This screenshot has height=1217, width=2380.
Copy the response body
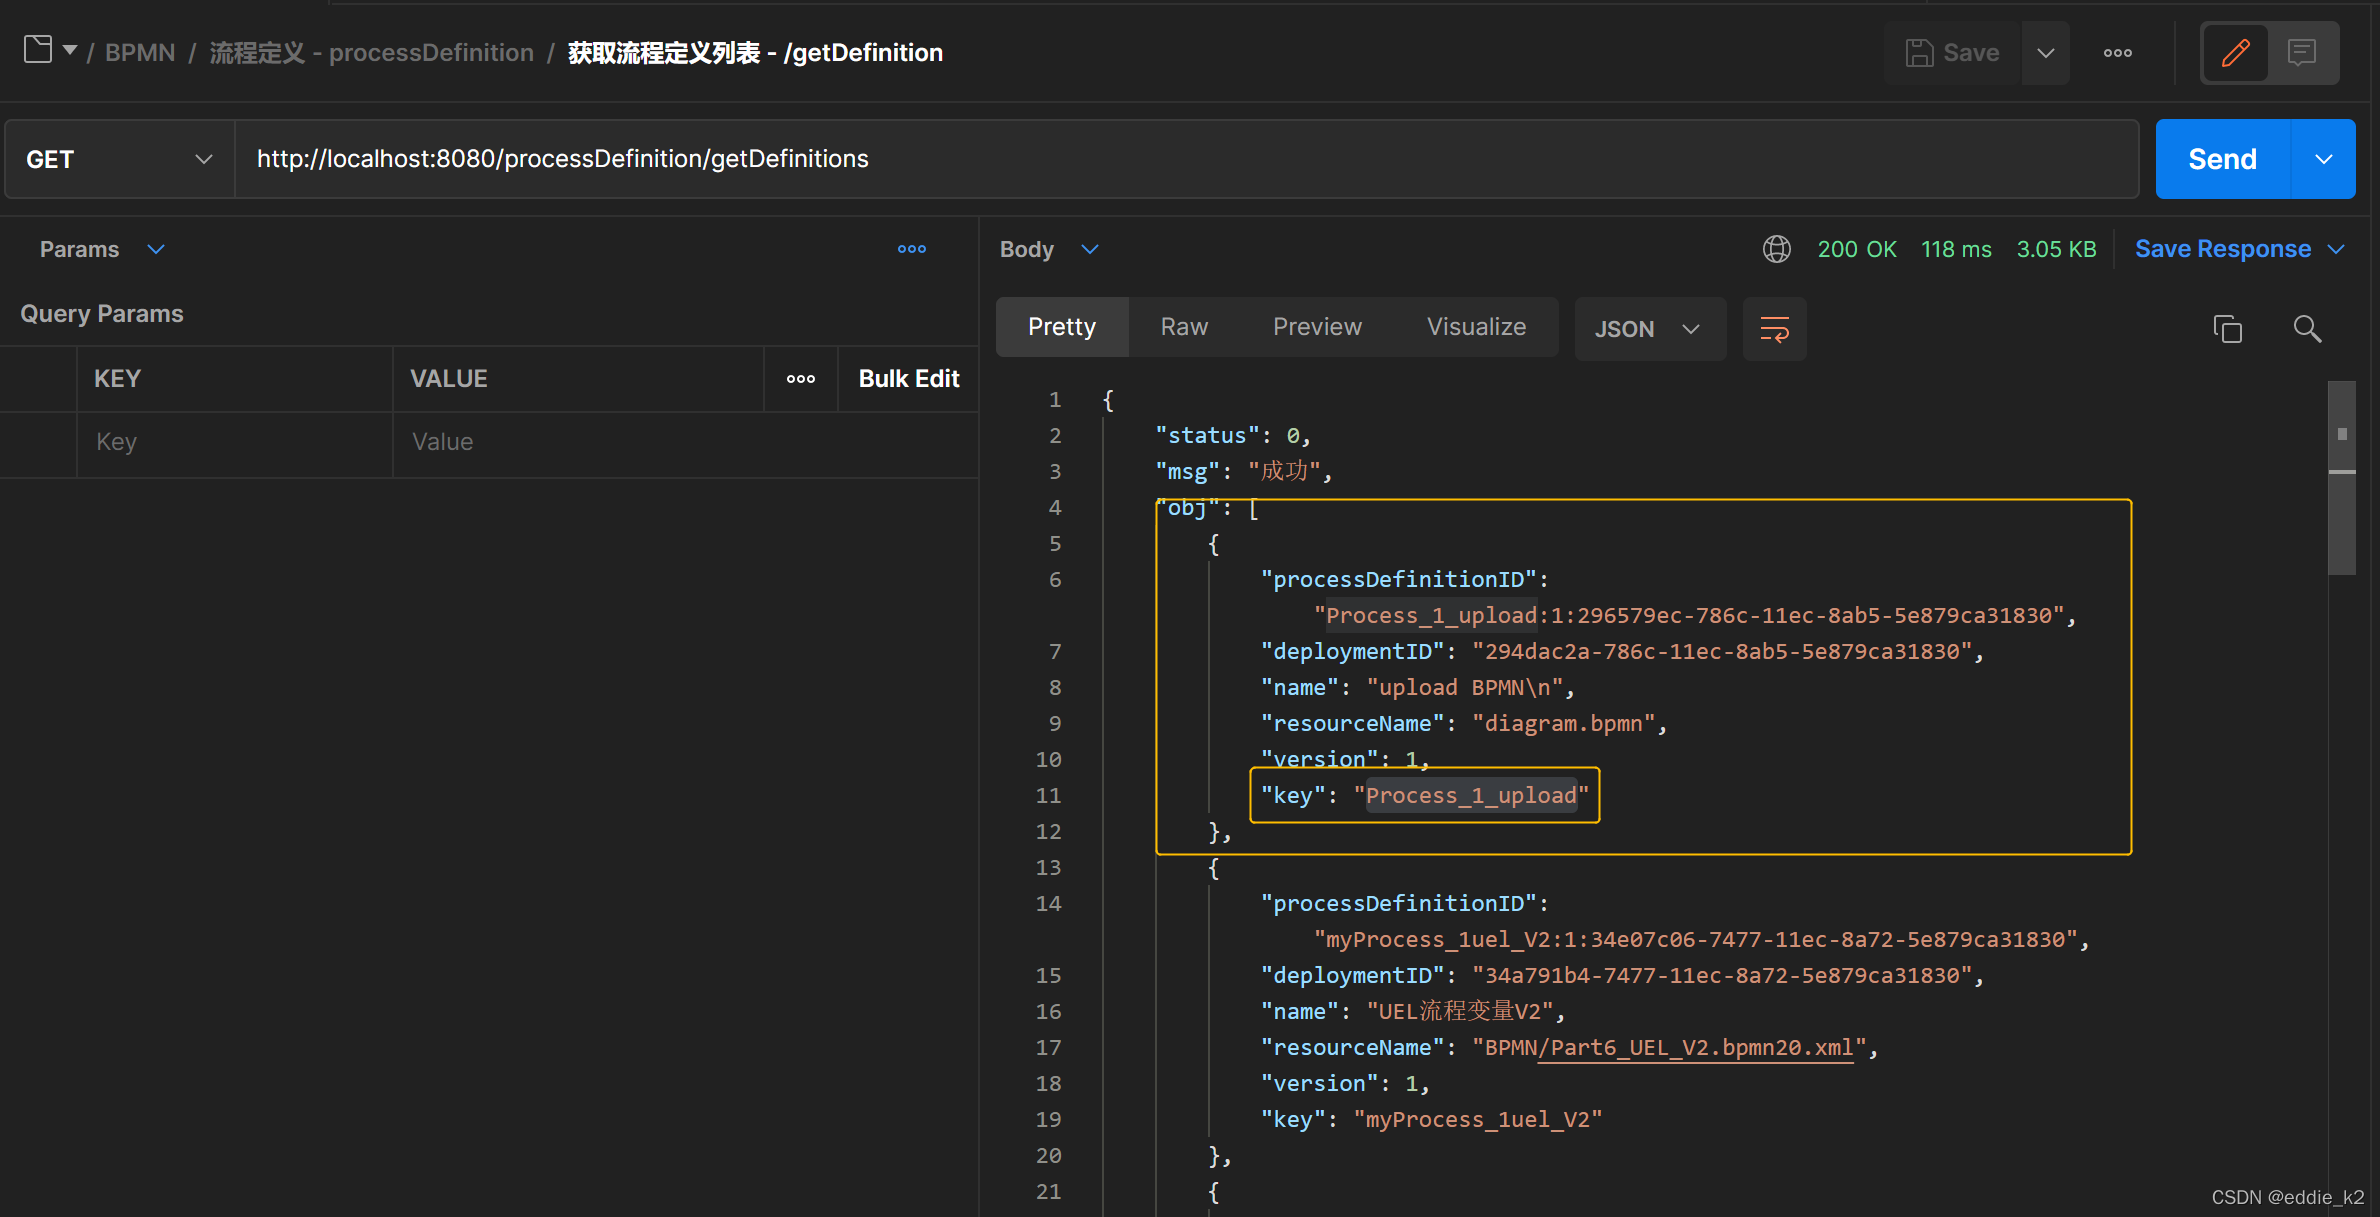[x=2227, y=329]
